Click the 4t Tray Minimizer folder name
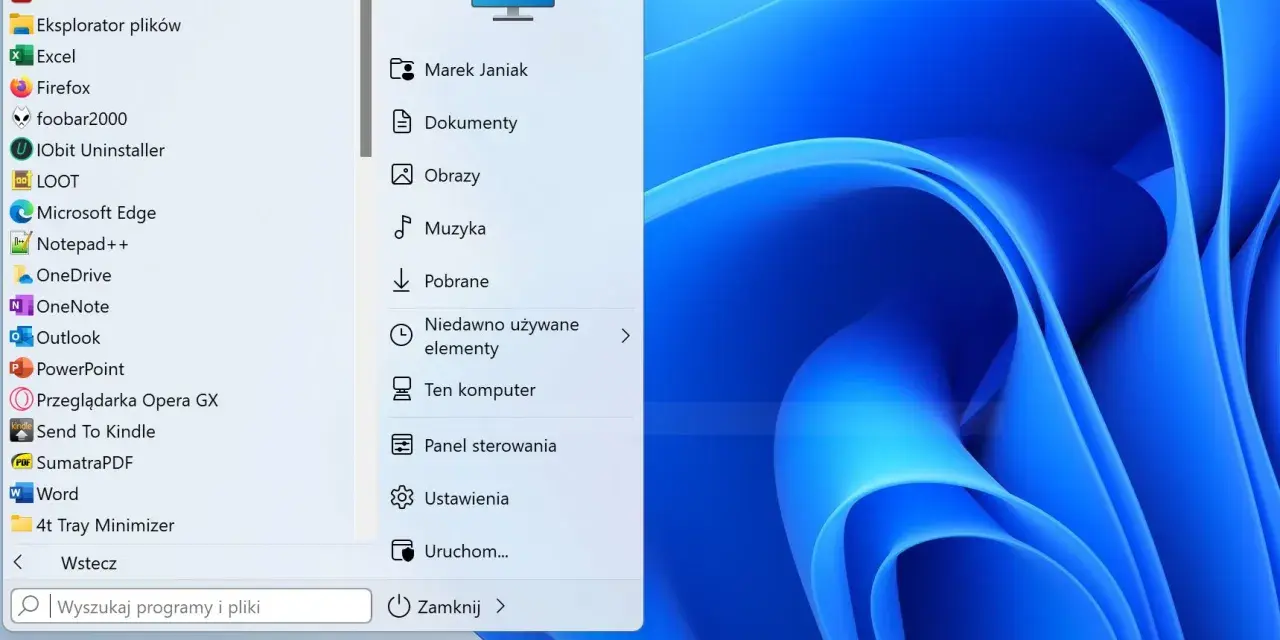The image size is (1280, 640). [x=105, y=525]
